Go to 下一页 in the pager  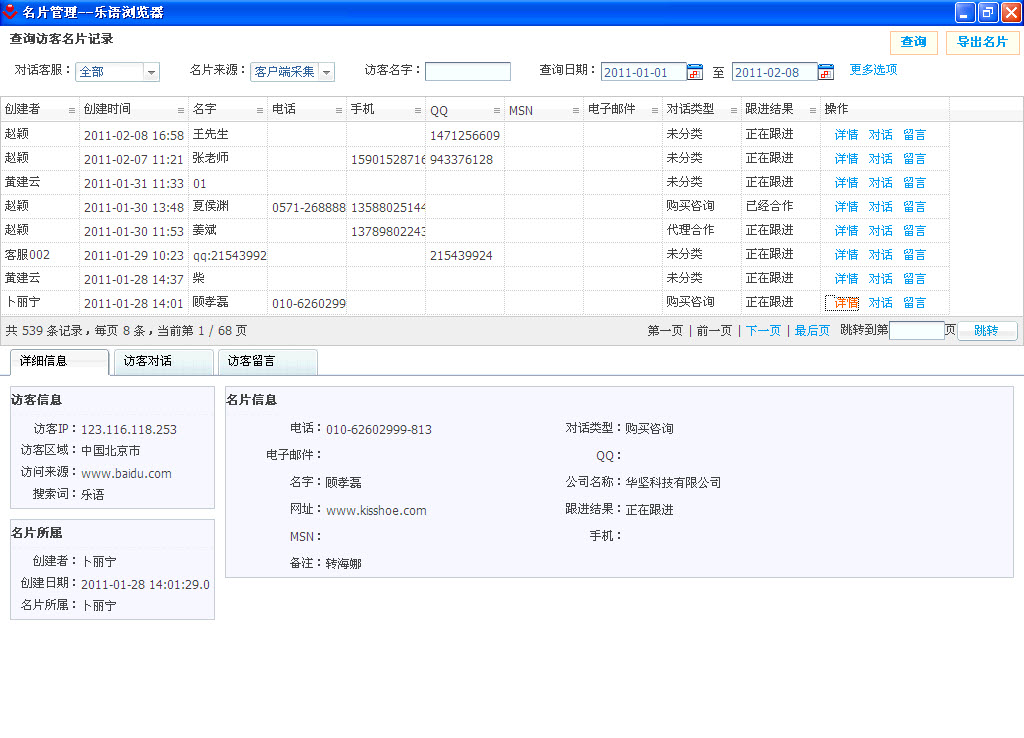763,330
